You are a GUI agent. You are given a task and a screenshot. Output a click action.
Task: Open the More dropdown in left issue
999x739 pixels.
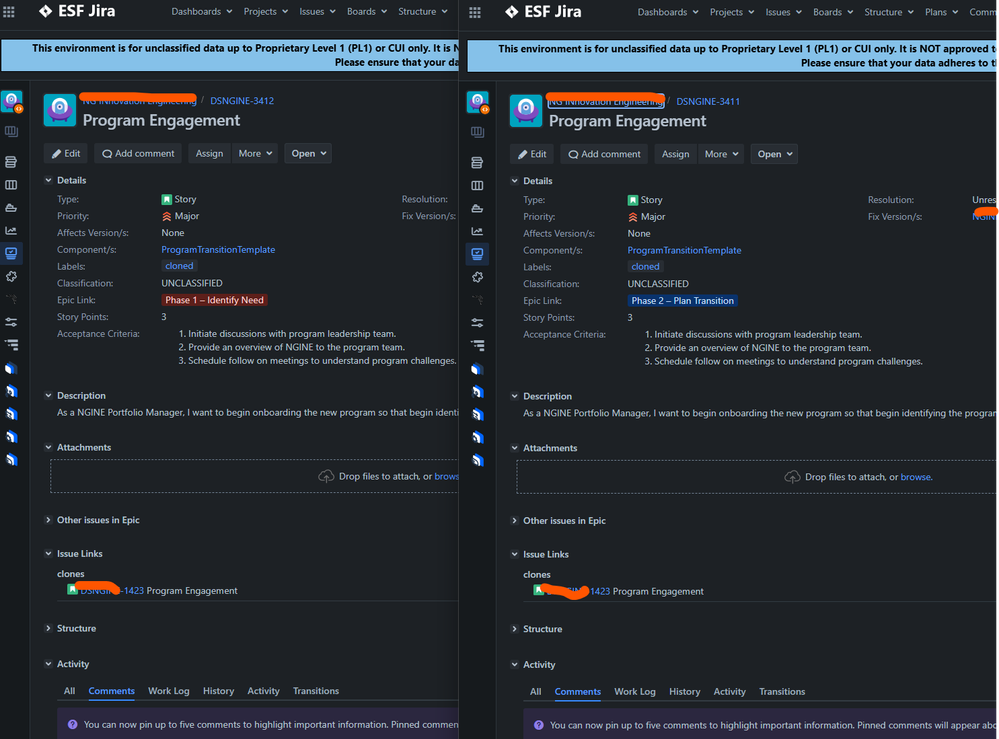tap(255, 154)
